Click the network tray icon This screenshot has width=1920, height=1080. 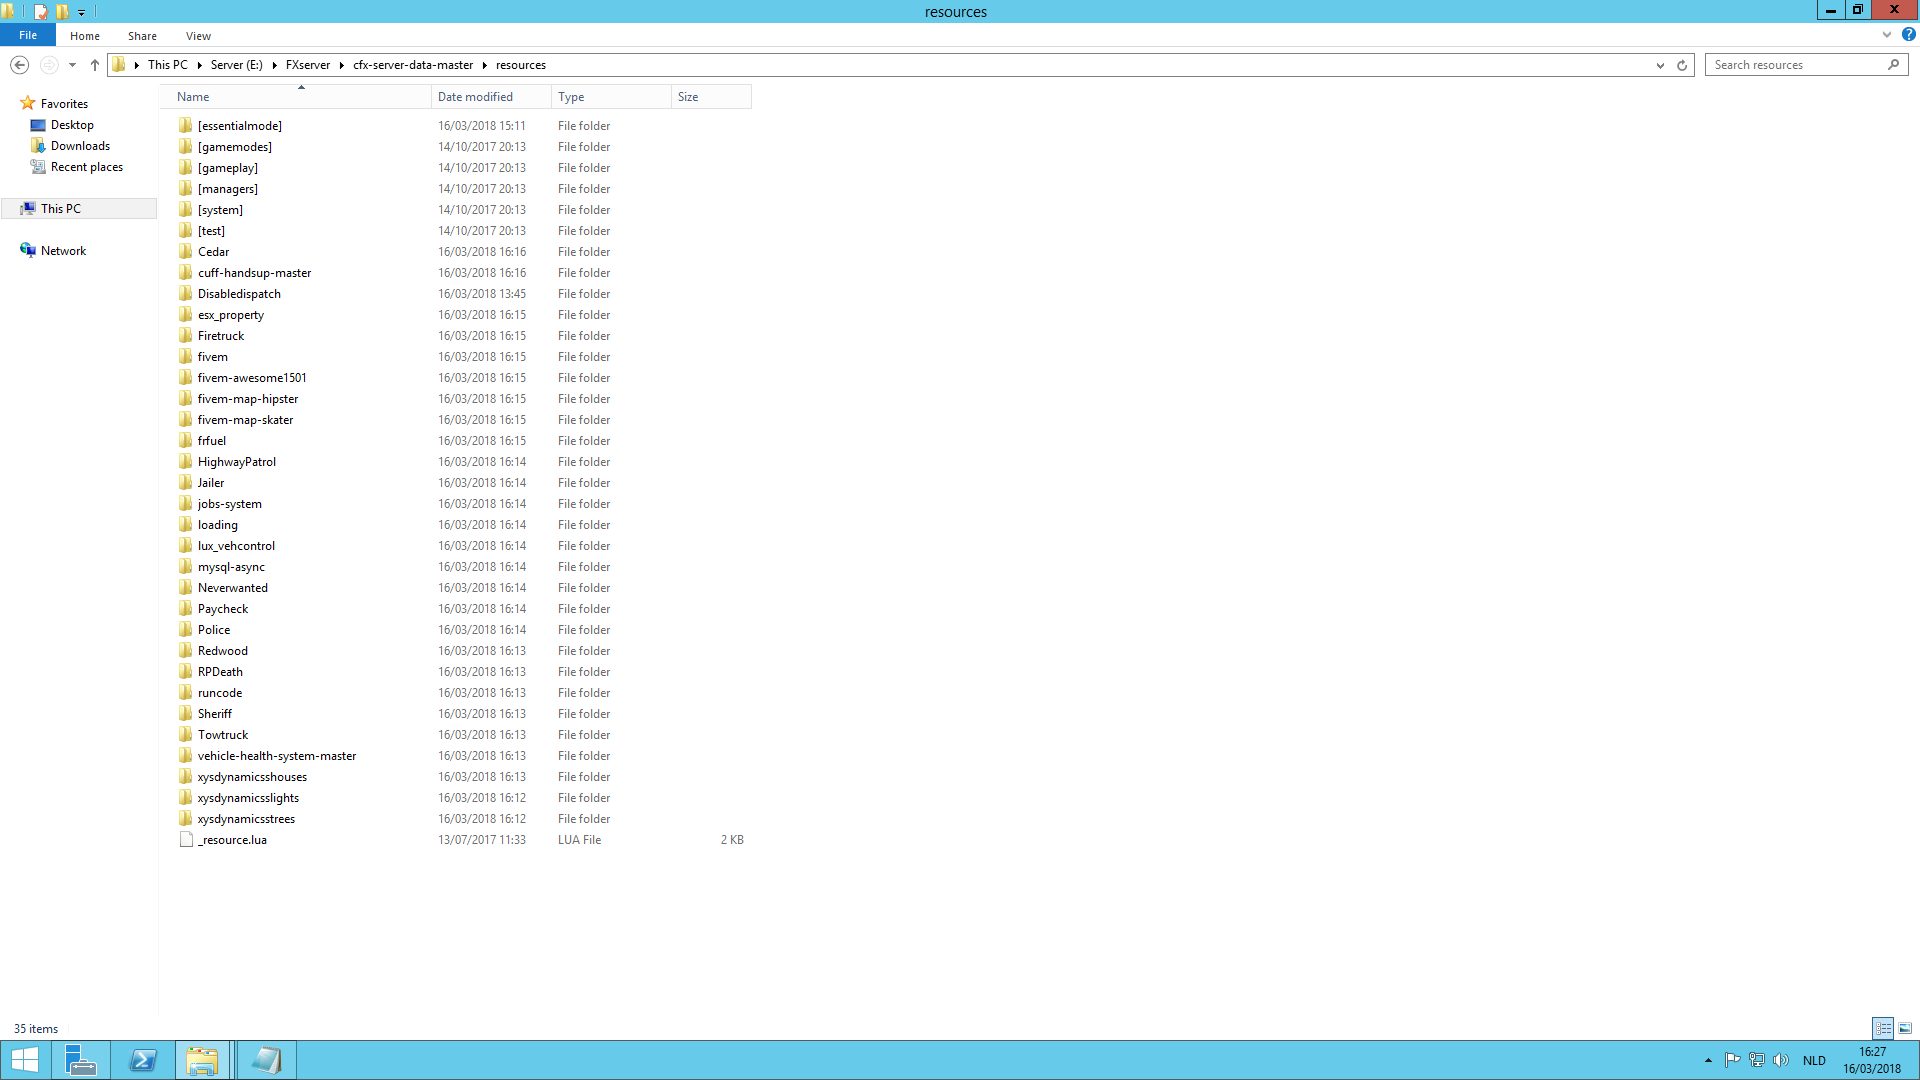click(x=1756, y=1060)
